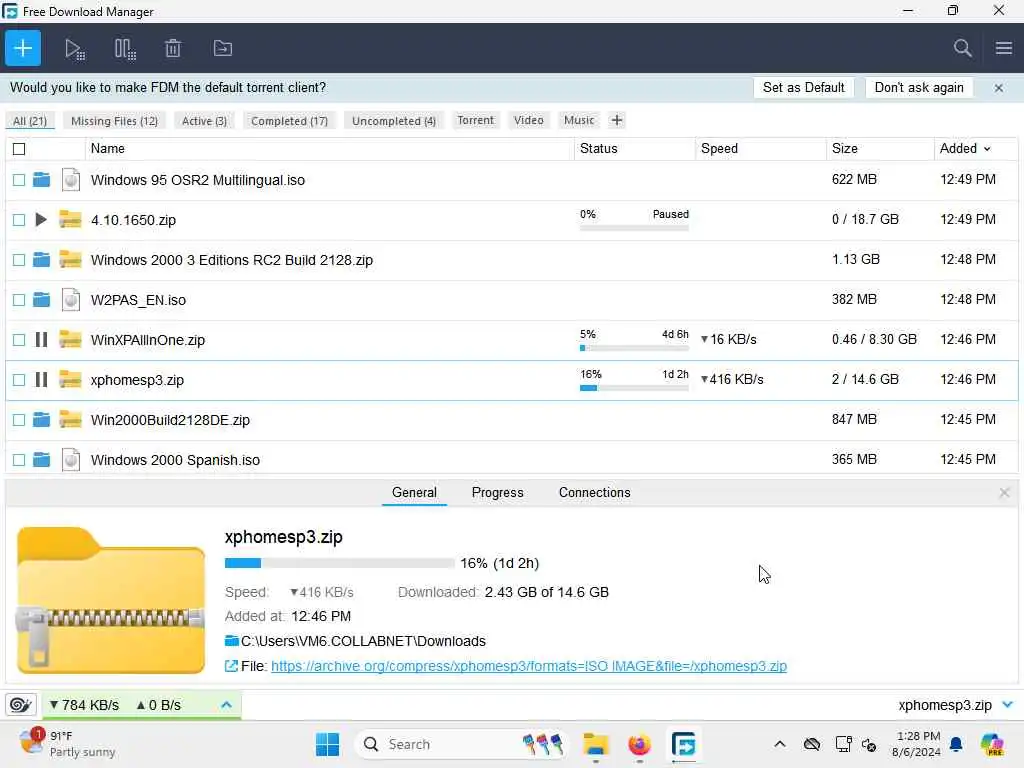Open the Windows Start button
This screenshot has height=768, width=1024.
click(x=327, y=744)
